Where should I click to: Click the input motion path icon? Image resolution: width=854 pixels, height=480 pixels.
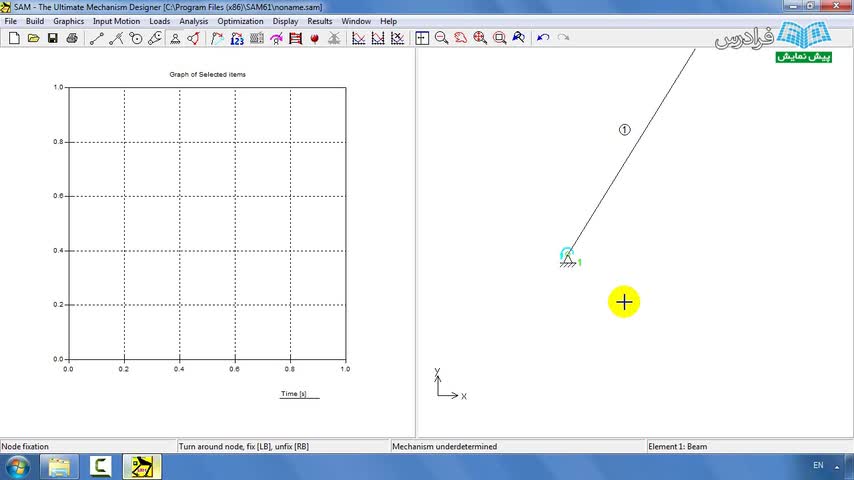point(217,38)
